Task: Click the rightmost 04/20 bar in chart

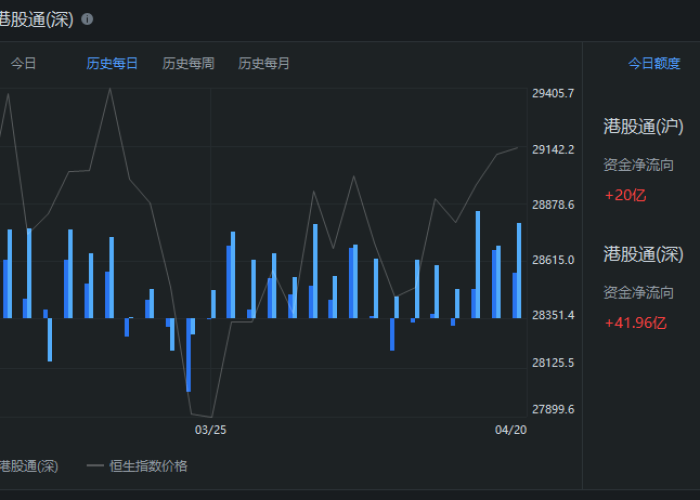Action: pyautogui.click(x=517, y=270)
